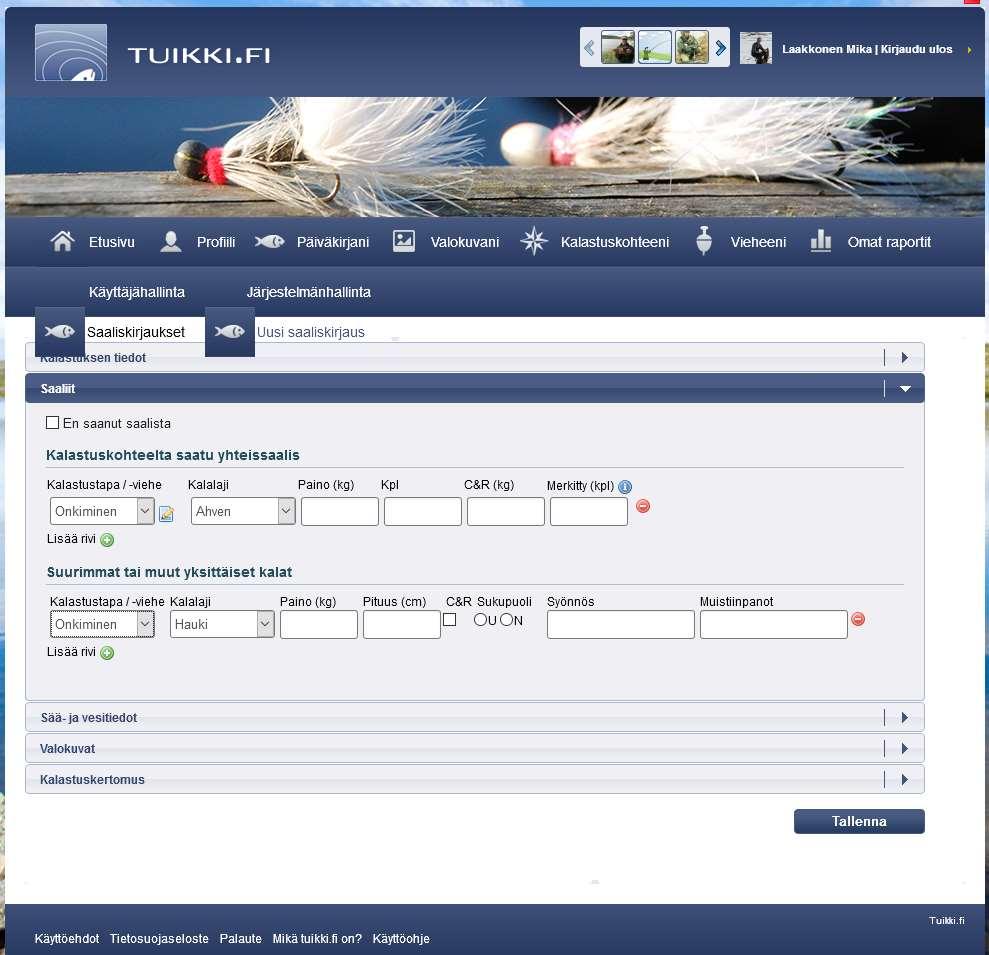Viewport: 989px width, 955px height.
Task: Click the Syönnös input field
Action: pos(621,624)
